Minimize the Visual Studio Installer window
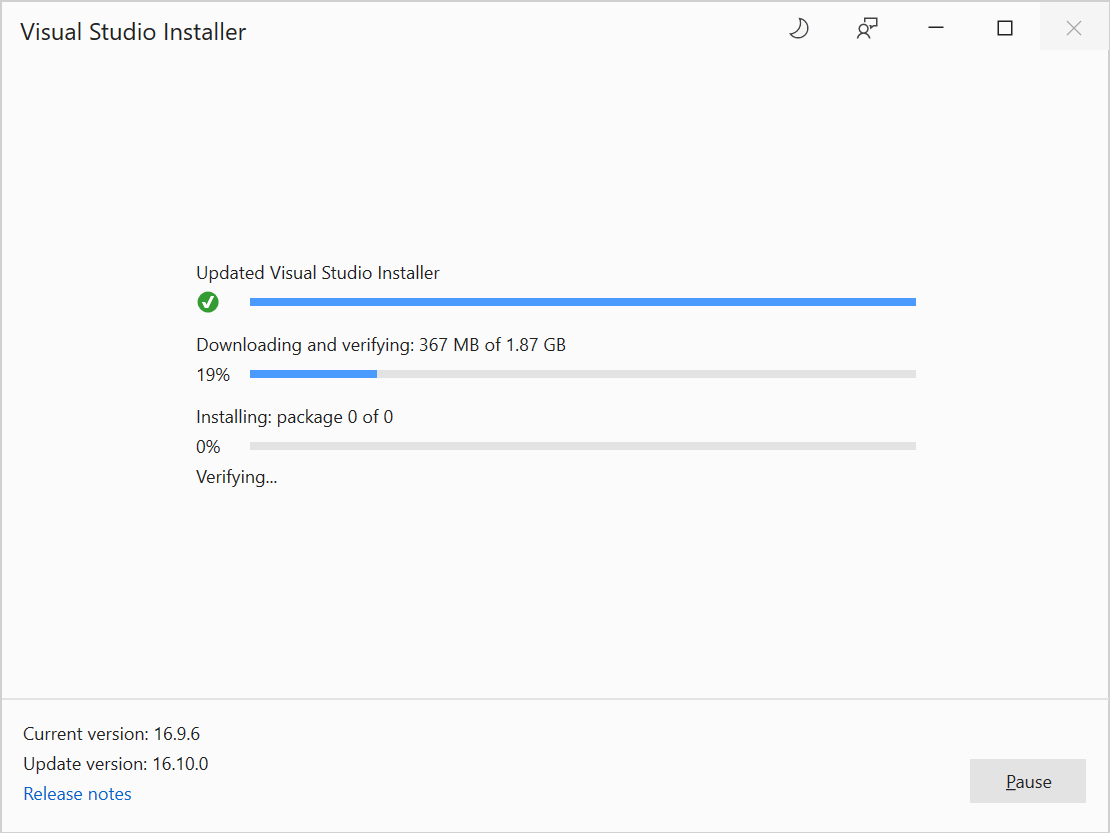This screenshot has height=833, width=1110. (936, 28)
